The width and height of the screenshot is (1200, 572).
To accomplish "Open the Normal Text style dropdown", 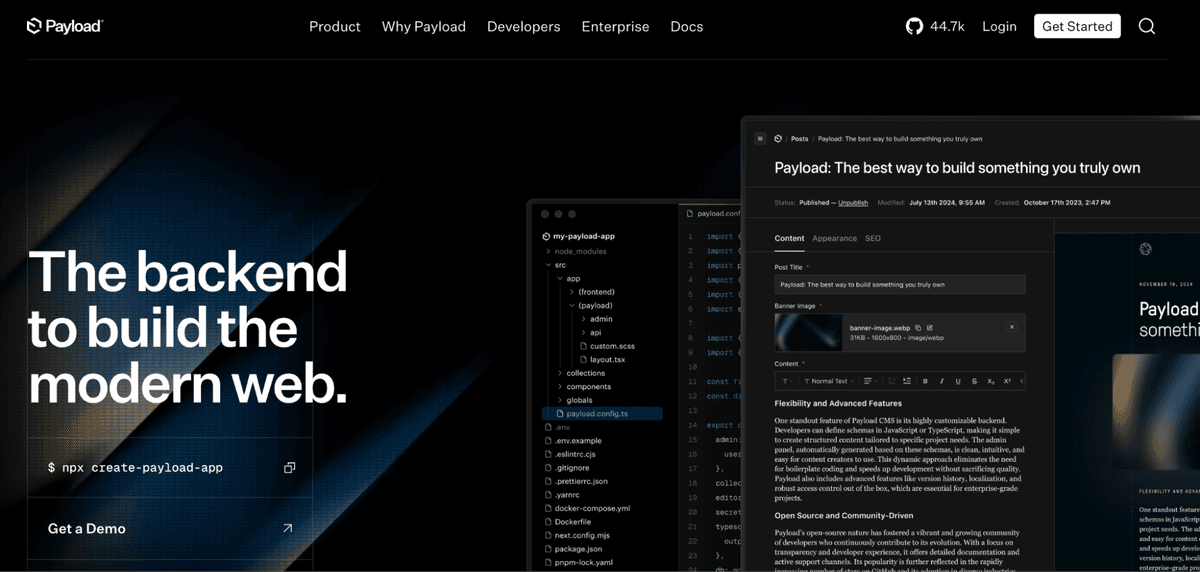I will tap(828, 381).
